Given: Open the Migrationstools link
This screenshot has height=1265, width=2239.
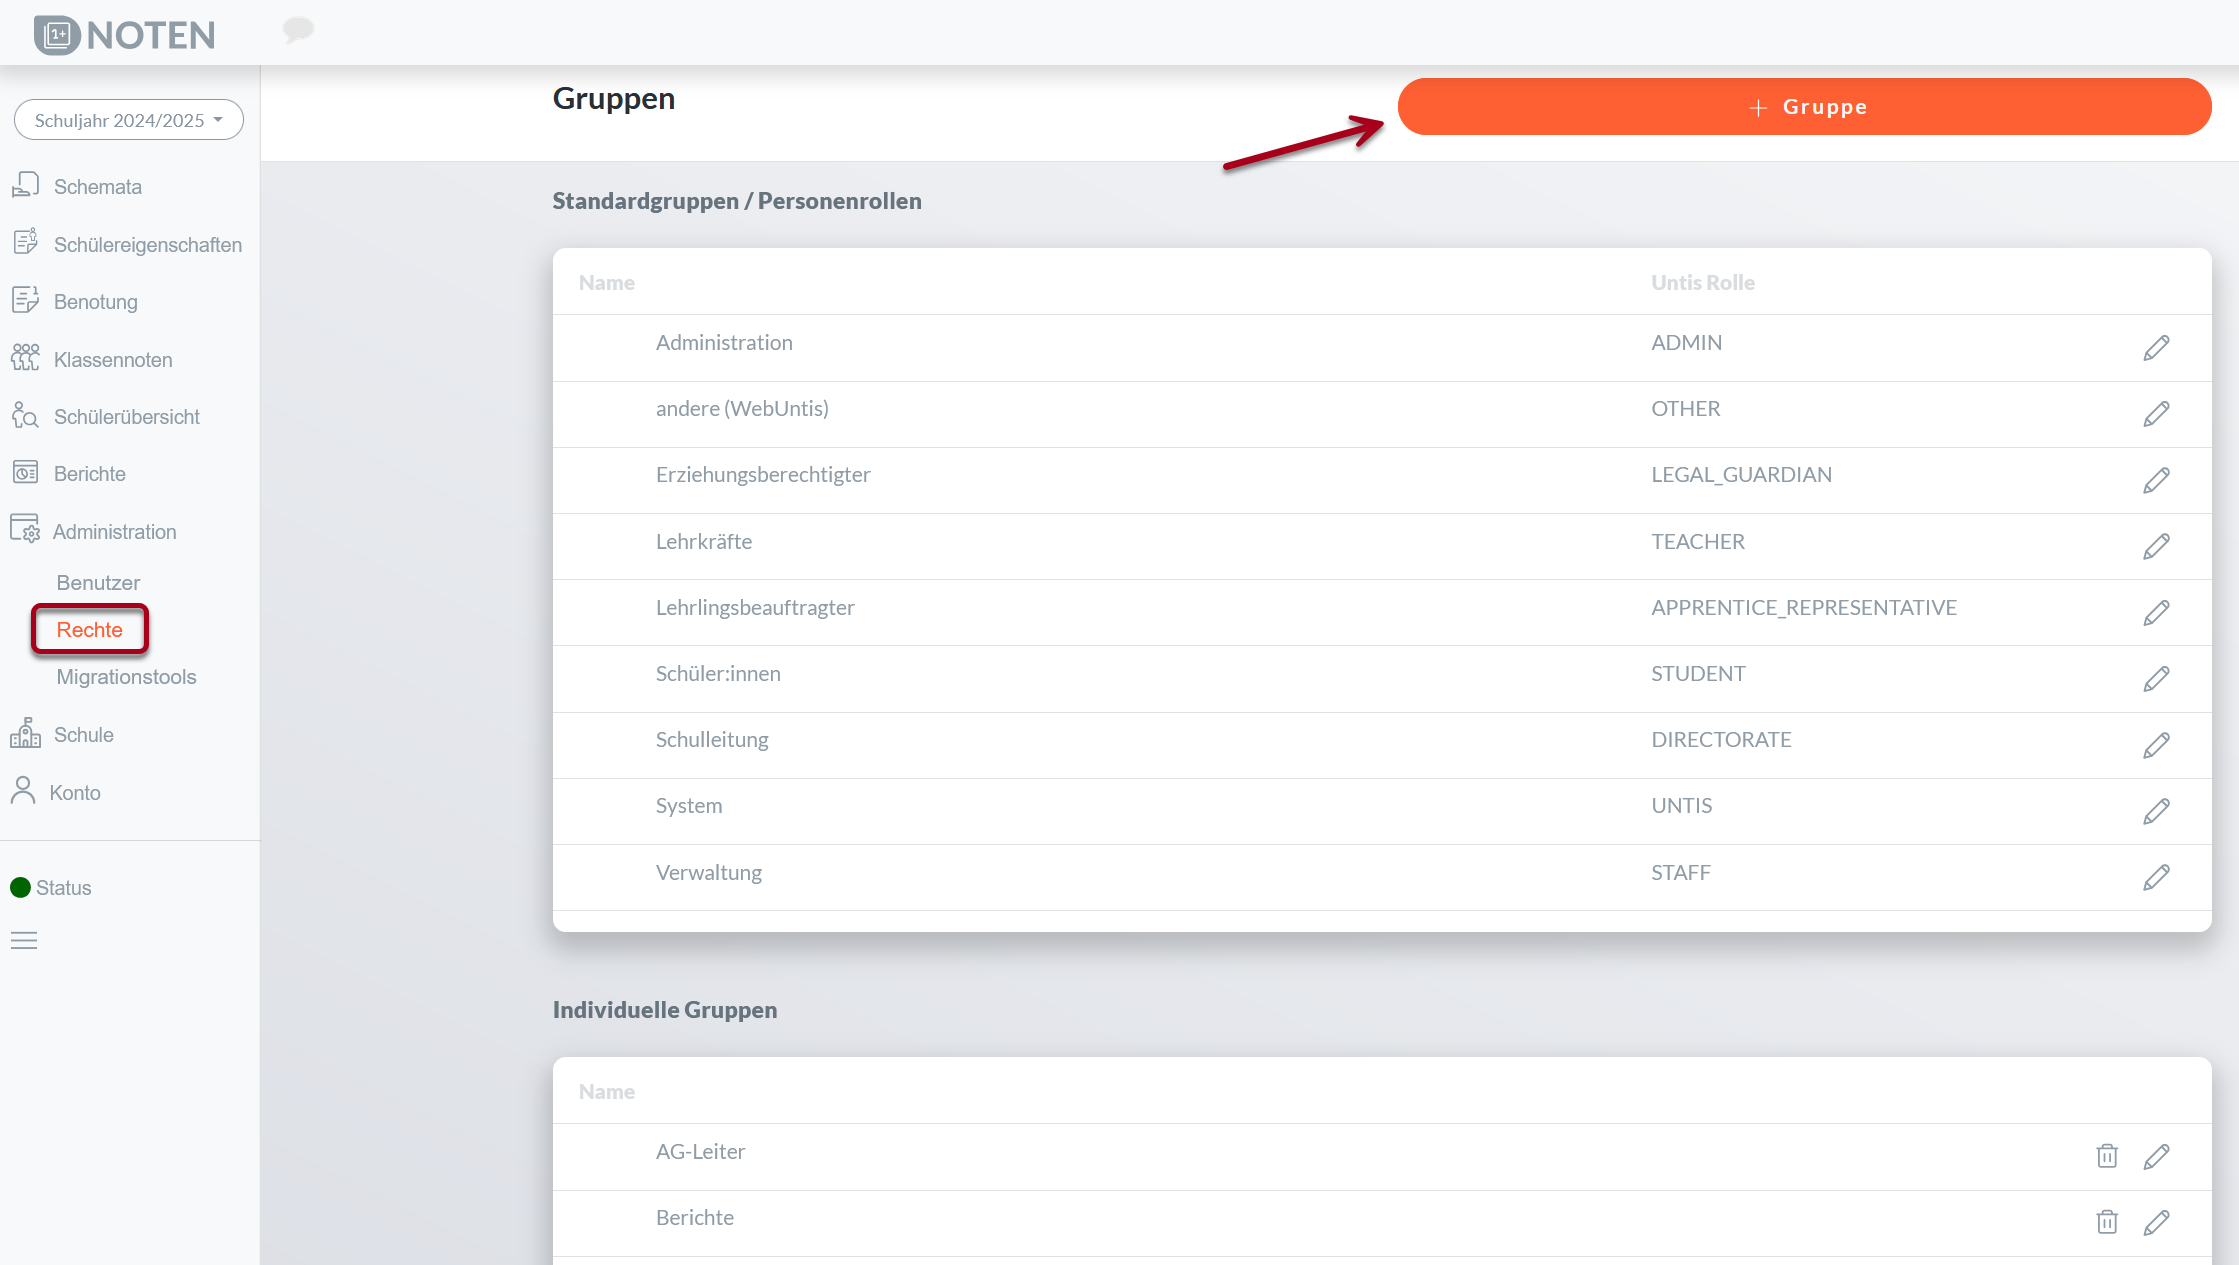Looking at the screenshot, I should [x=126, y=677].
